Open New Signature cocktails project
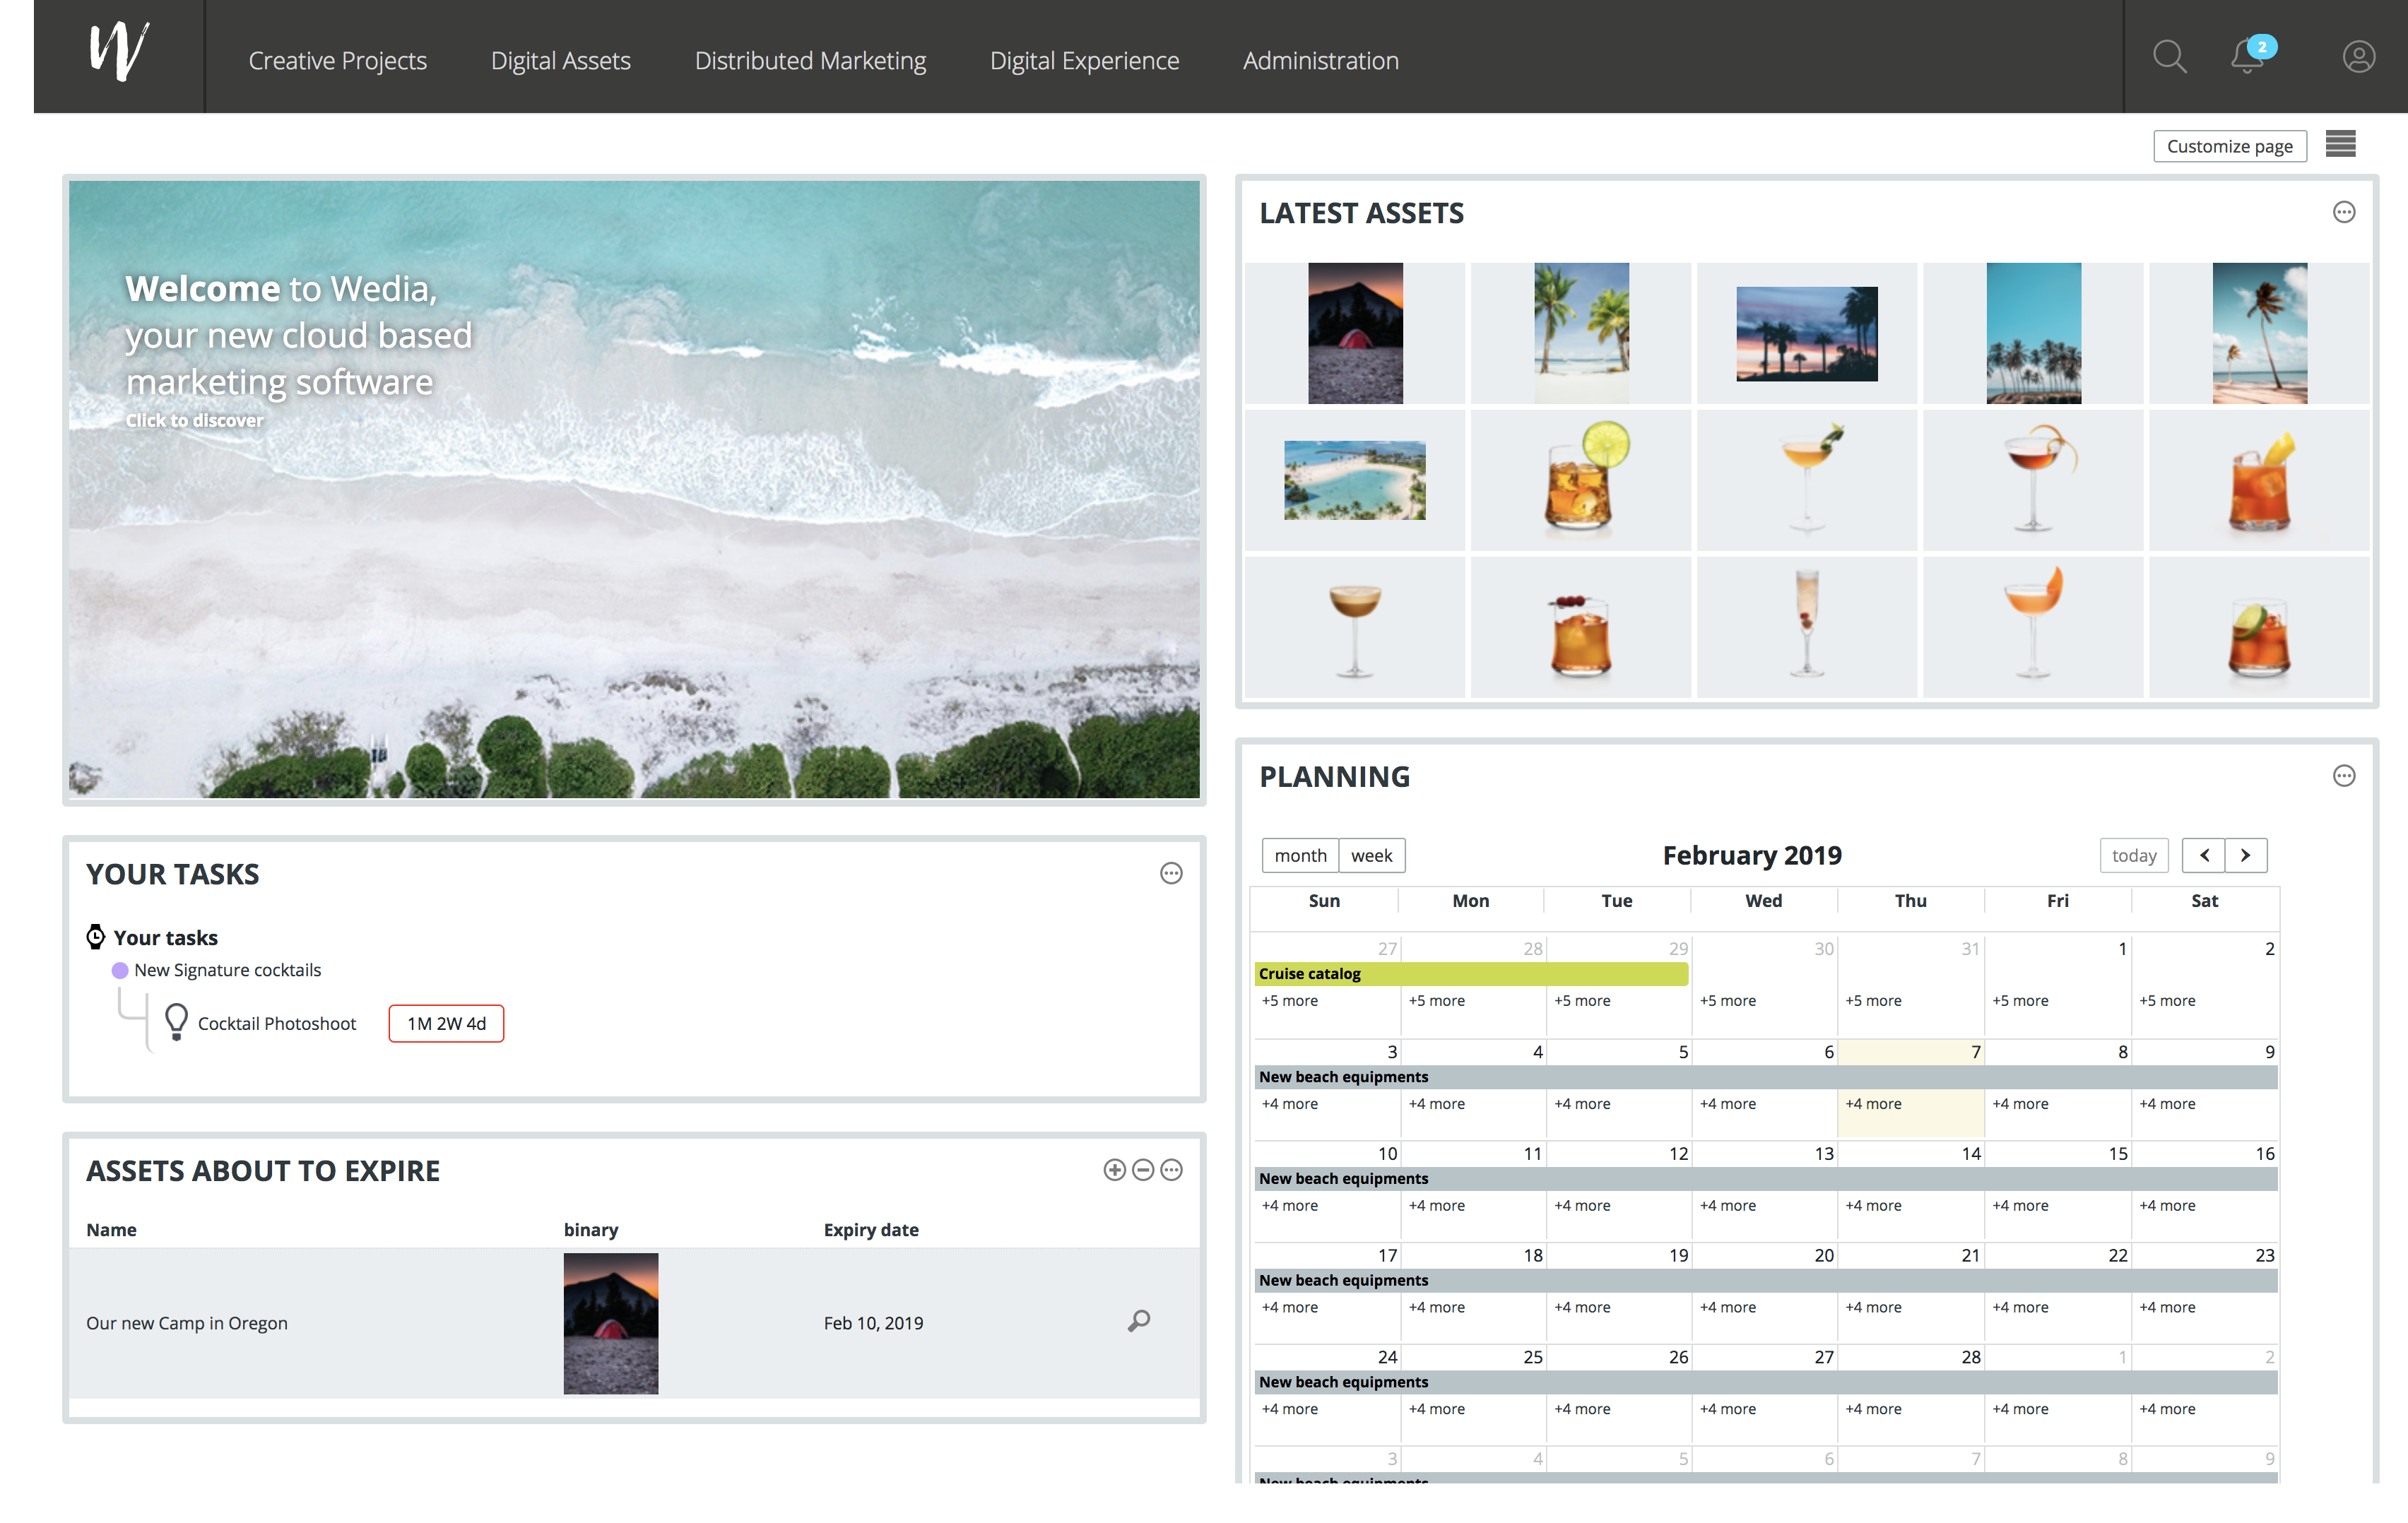This screenshot has height=1523, width=2408. [x=227, y=970]
